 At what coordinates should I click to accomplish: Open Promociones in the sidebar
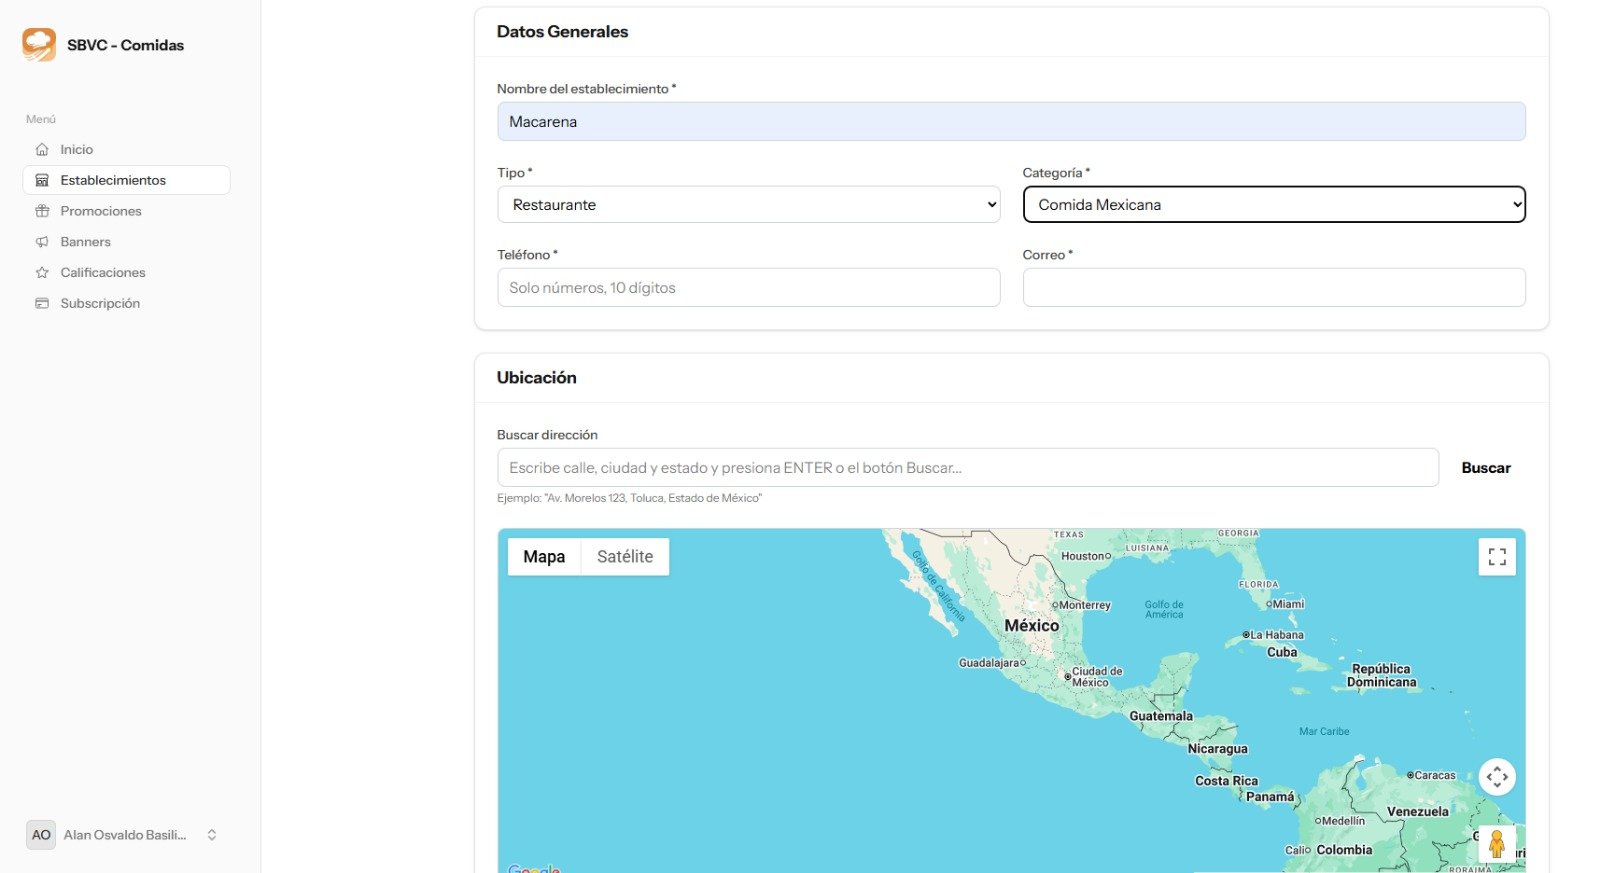[x=126, y=211]
